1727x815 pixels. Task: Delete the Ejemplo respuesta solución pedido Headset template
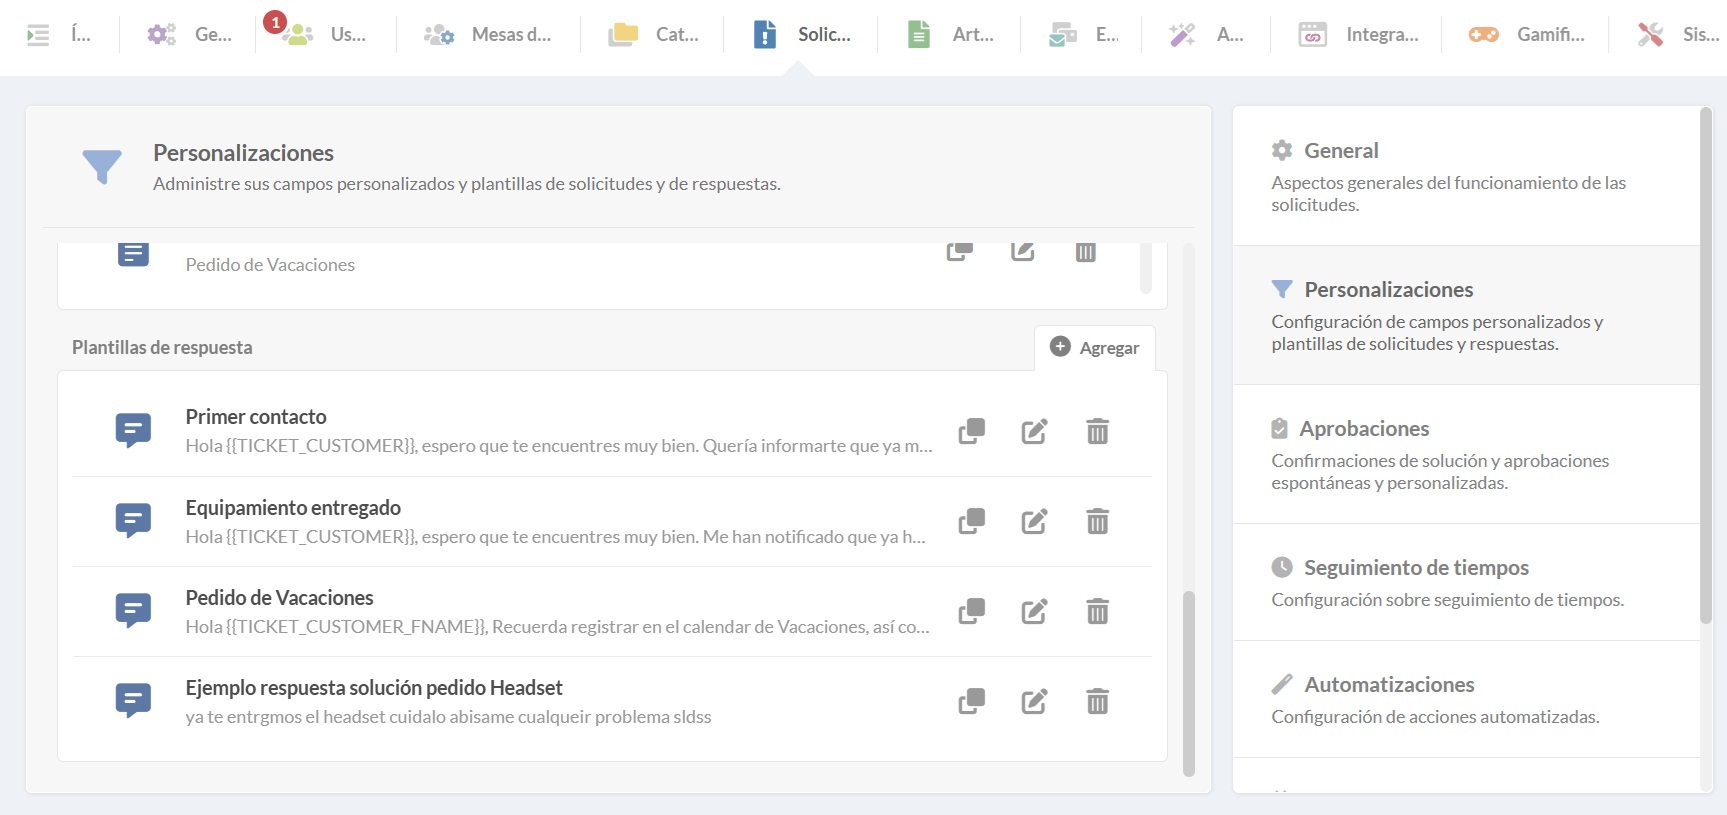(x=1097, y=701)
